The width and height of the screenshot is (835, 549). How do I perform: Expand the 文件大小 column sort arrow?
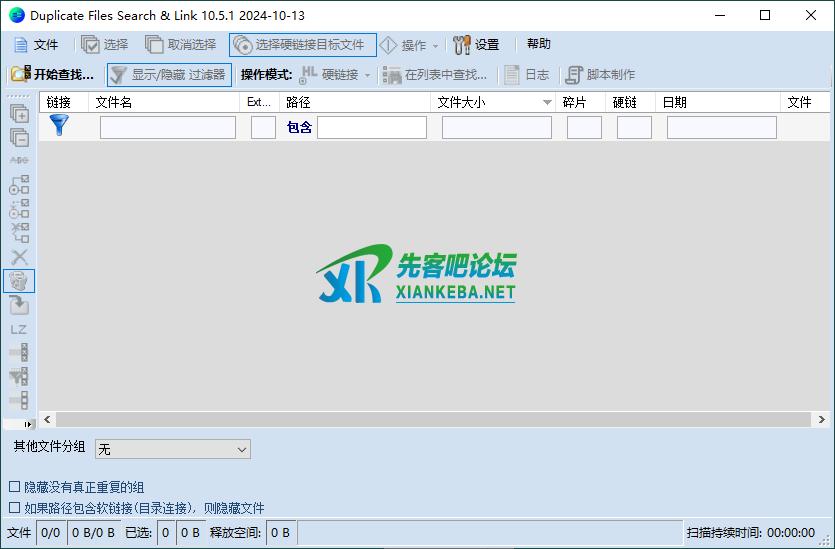click(x=547, y=103)
